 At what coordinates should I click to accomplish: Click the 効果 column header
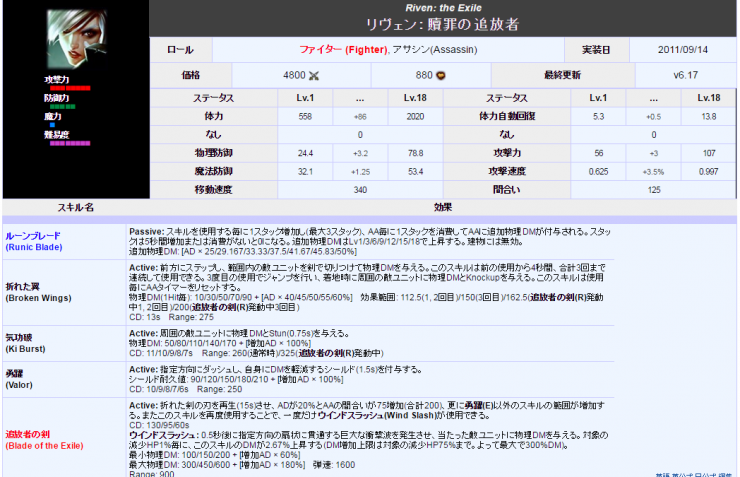coord(443,208)
